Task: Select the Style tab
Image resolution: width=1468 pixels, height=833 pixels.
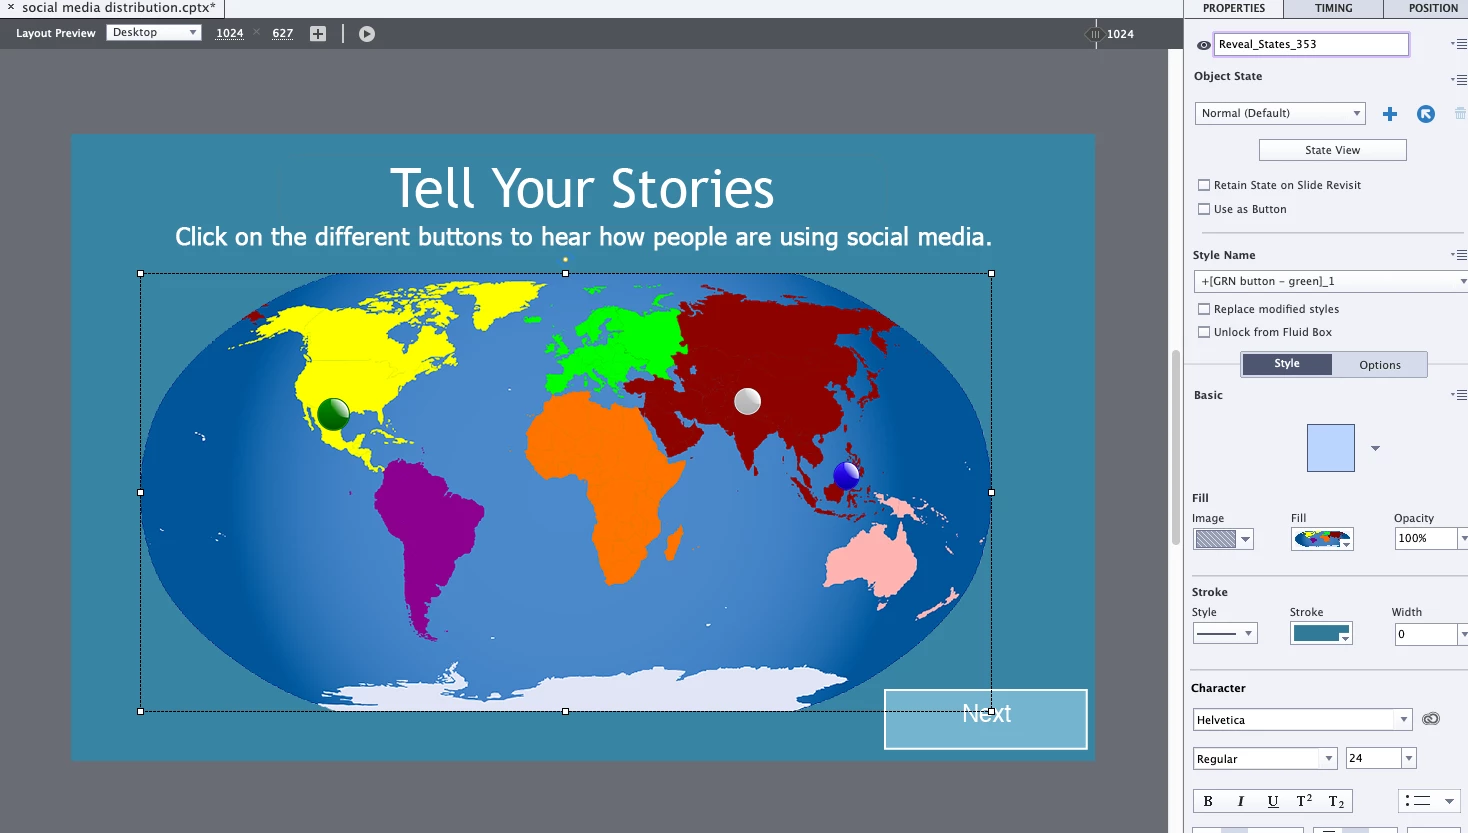Action: [x=1287, y=364]
